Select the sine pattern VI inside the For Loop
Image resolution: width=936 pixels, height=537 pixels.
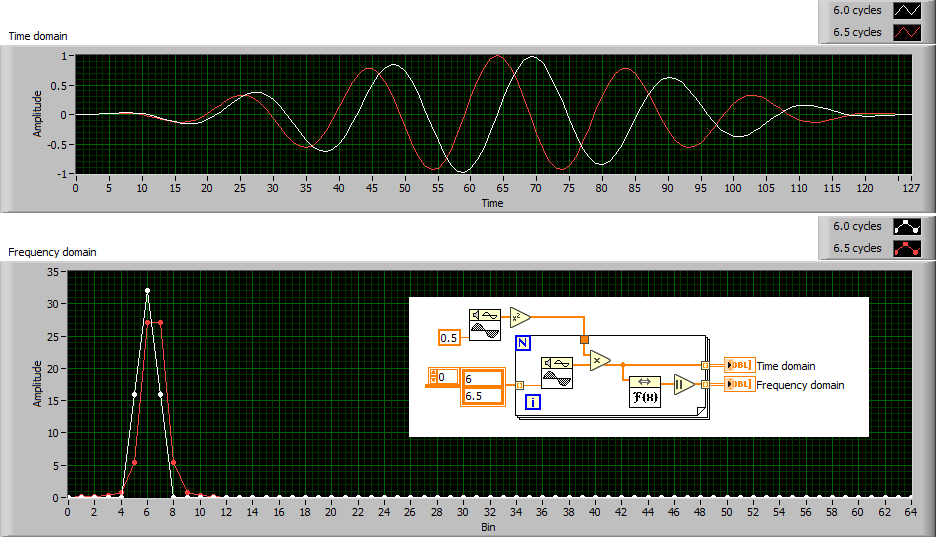click(557, 373)
